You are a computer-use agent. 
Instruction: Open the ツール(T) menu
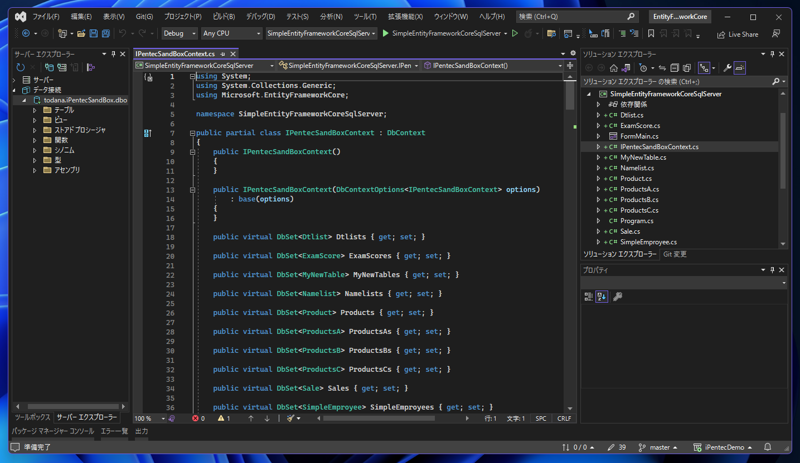coord(365,16)
